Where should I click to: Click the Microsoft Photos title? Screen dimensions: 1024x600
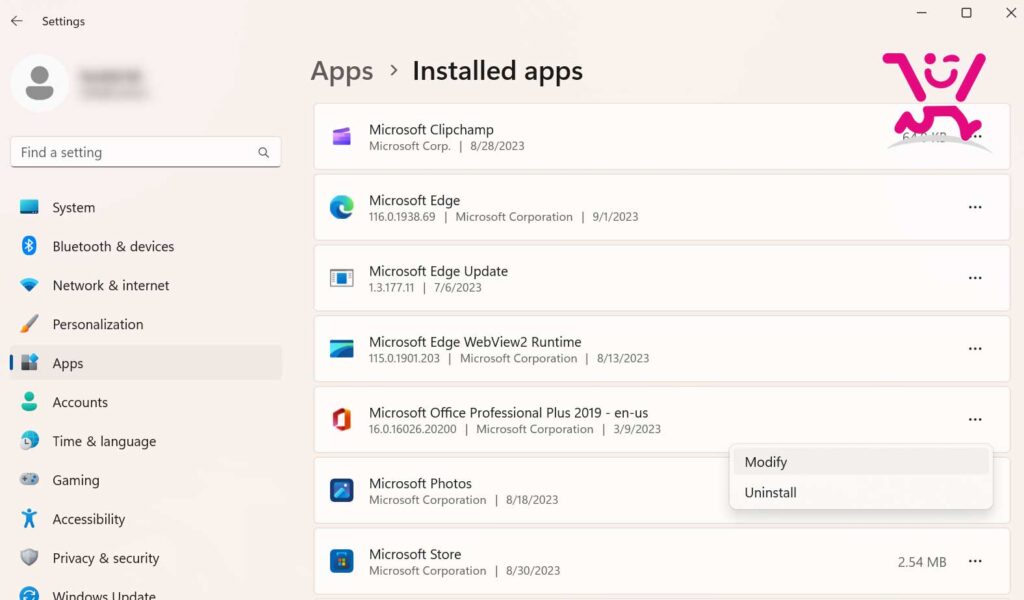(x=420, y=484)
